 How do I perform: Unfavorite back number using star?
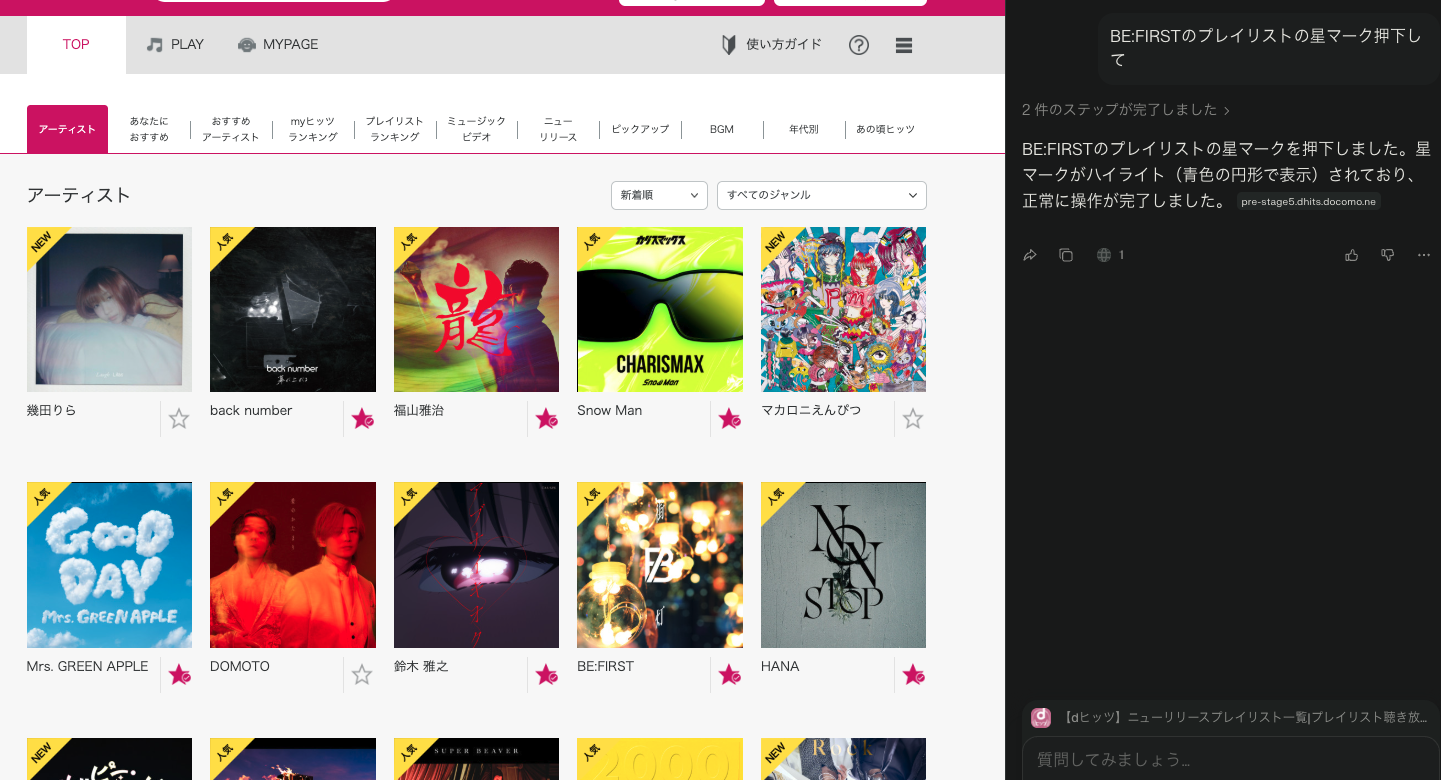362,419
